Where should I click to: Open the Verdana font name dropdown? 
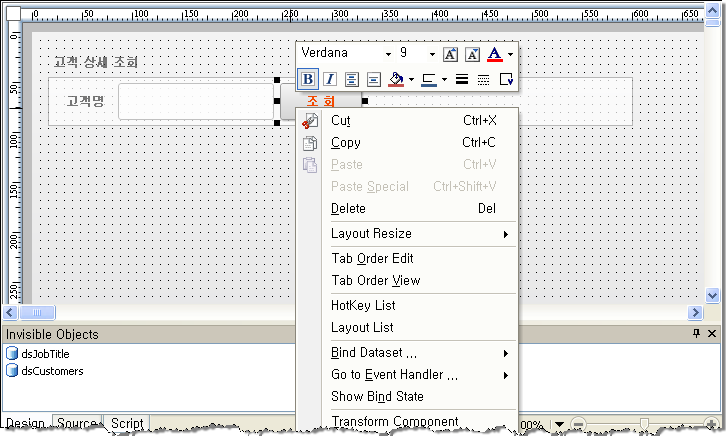pos(388,53)
